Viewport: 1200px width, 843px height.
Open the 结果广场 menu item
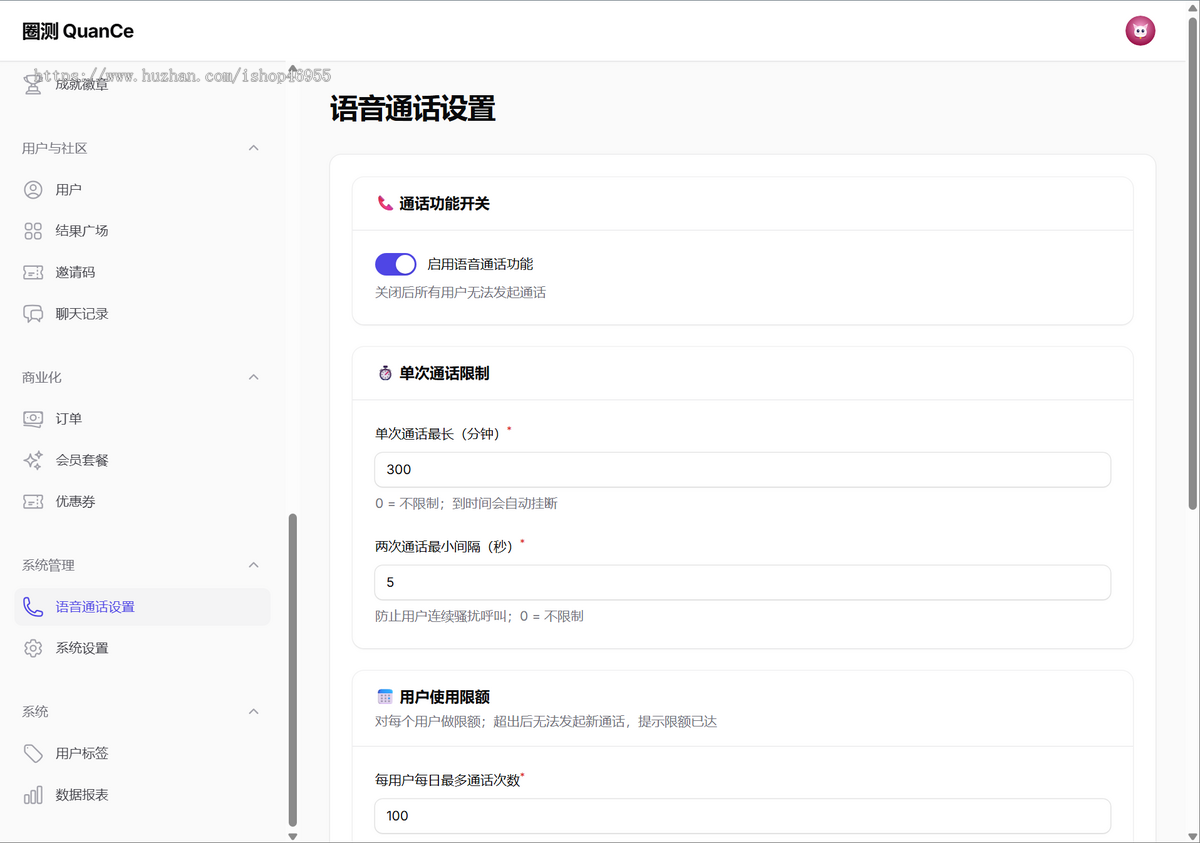142,231
